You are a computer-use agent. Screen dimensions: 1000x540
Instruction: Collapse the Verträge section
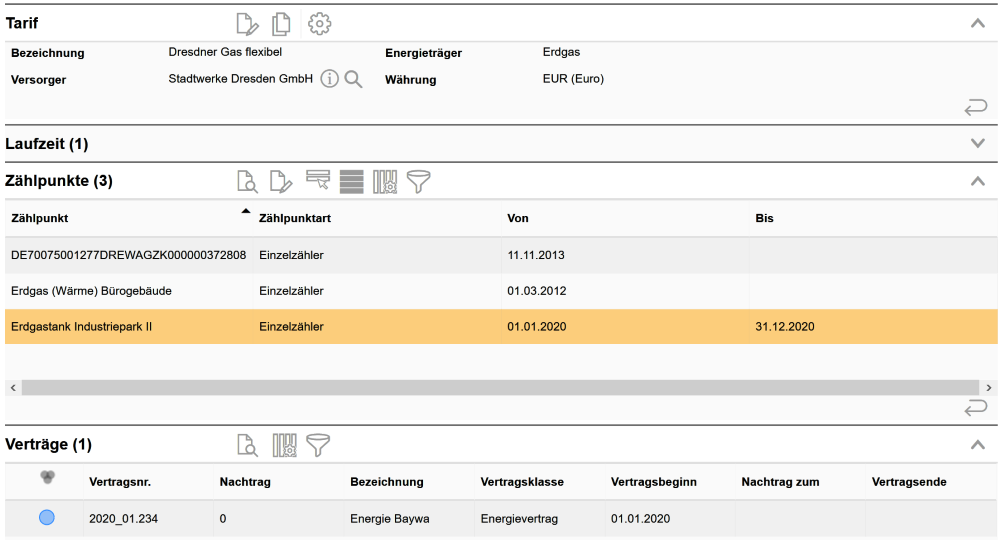pyautogui.click(x=978, y=445)
